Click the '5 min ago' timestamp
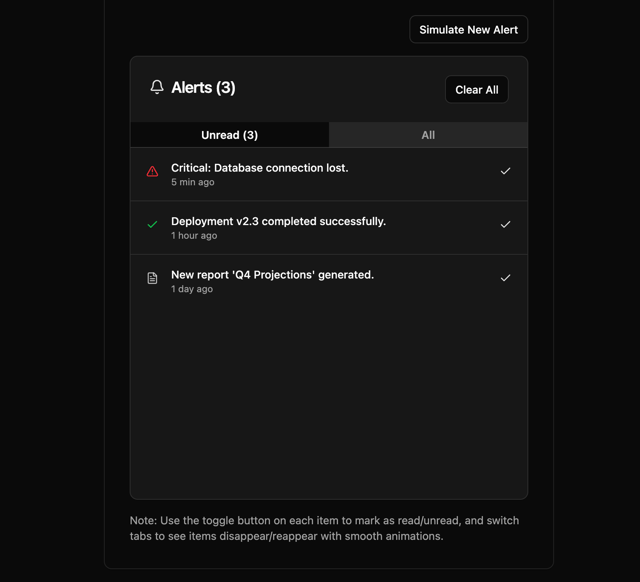Viewport: 640px width, 582px height. (193, 182)
